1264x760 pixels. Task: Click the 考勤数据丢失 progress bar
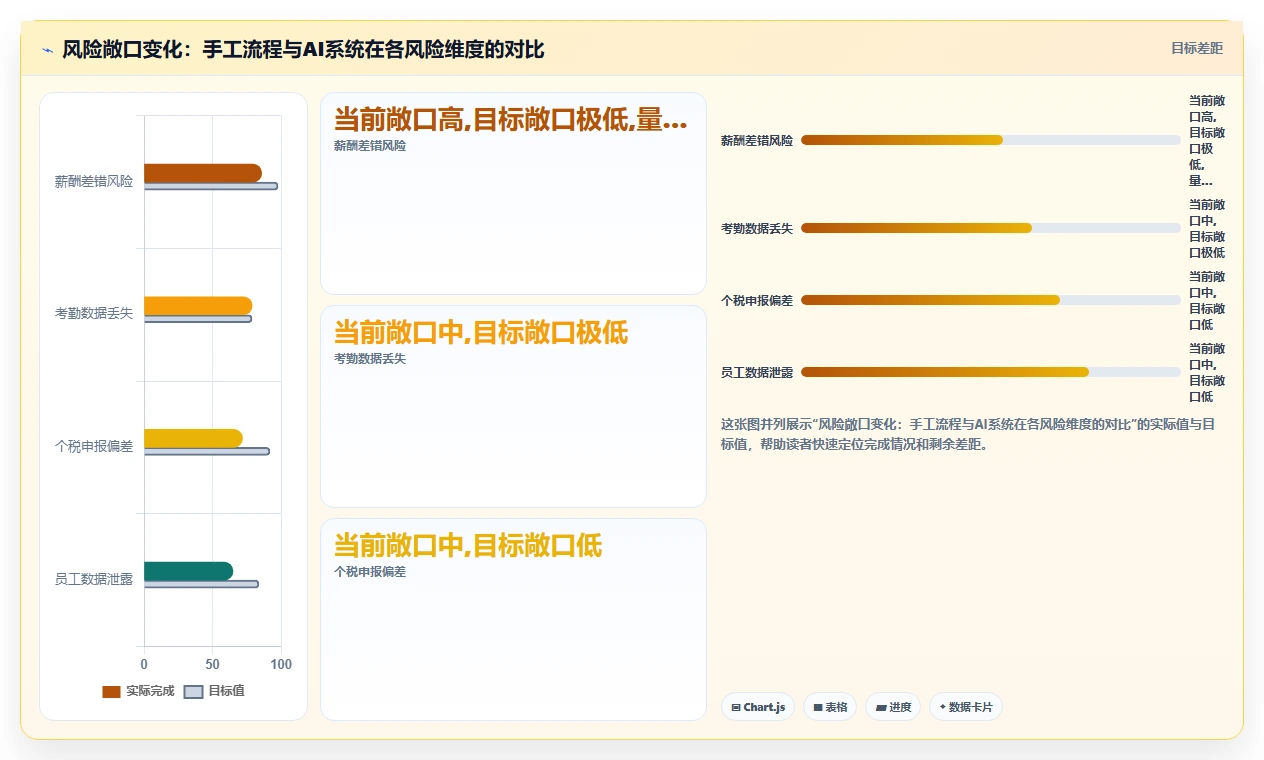click(990, 228)
